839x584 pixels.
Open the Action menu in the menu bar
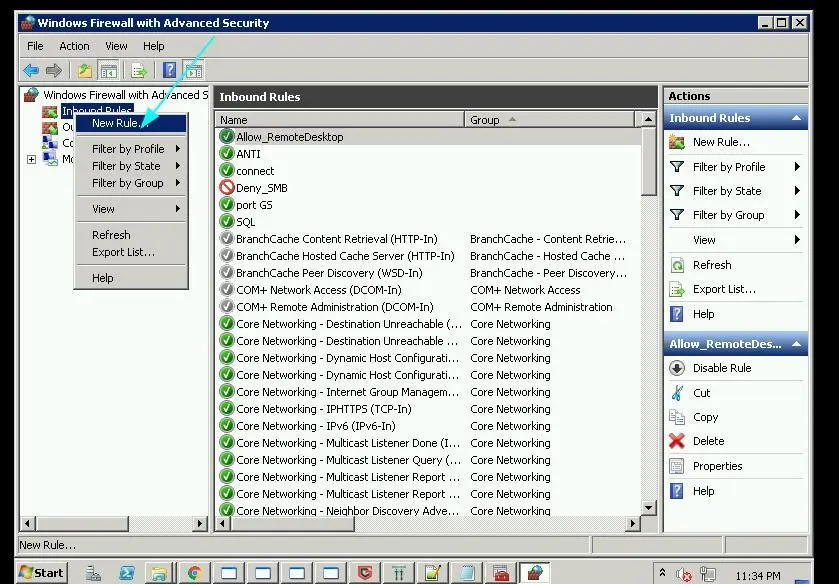pos(74,46)
